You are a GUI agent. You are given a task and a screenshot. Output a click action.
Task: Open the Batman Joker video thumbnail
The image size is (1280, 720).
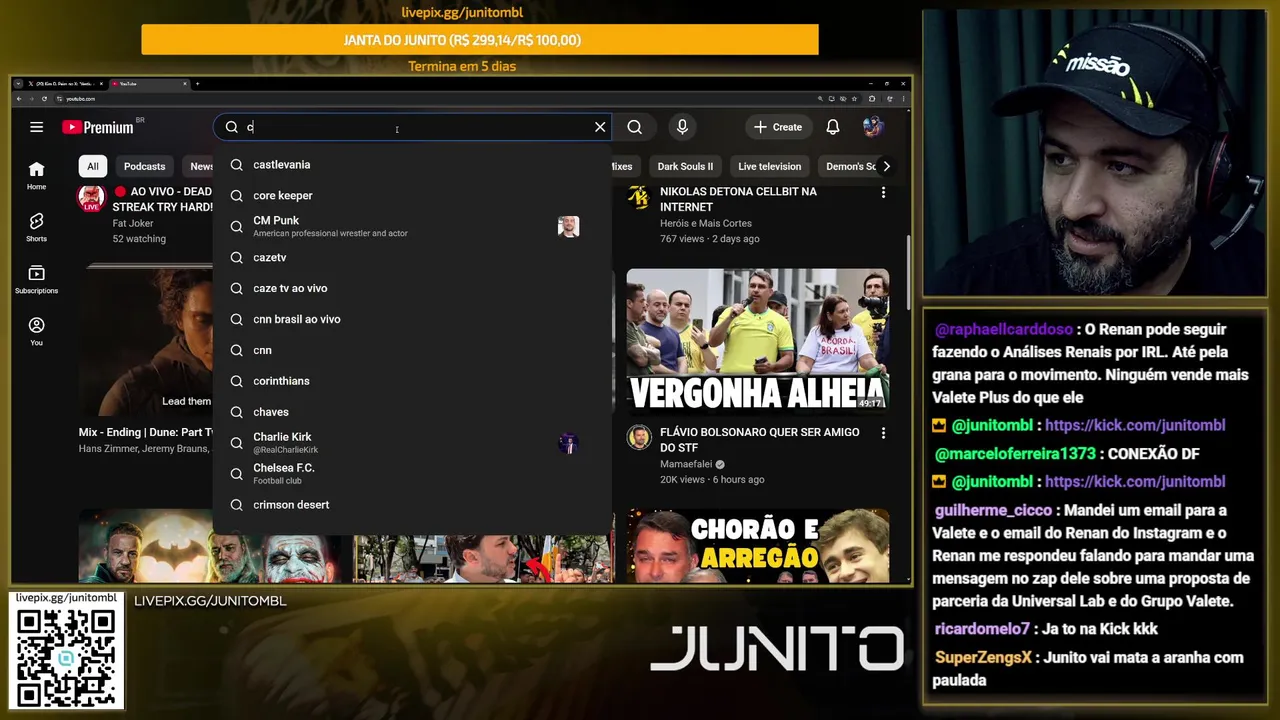[x=210, y=546]
